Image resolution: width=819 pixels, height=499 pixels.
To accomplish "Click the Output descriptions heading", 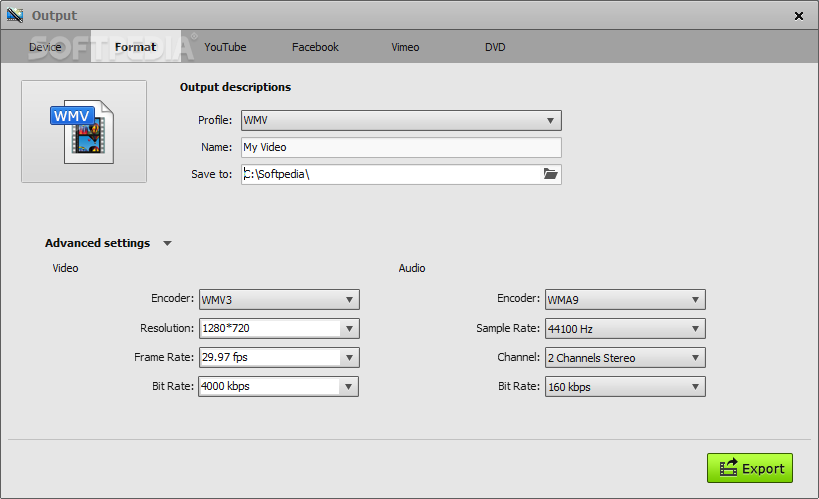I will coord(235,87).
